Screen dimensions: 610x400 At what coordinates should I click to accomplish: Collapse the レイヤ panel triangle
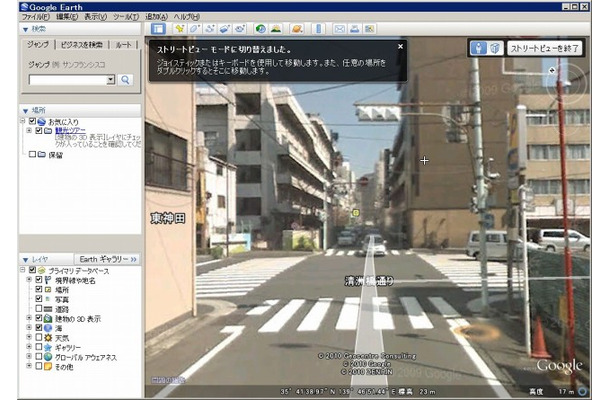tap(26, 260)
